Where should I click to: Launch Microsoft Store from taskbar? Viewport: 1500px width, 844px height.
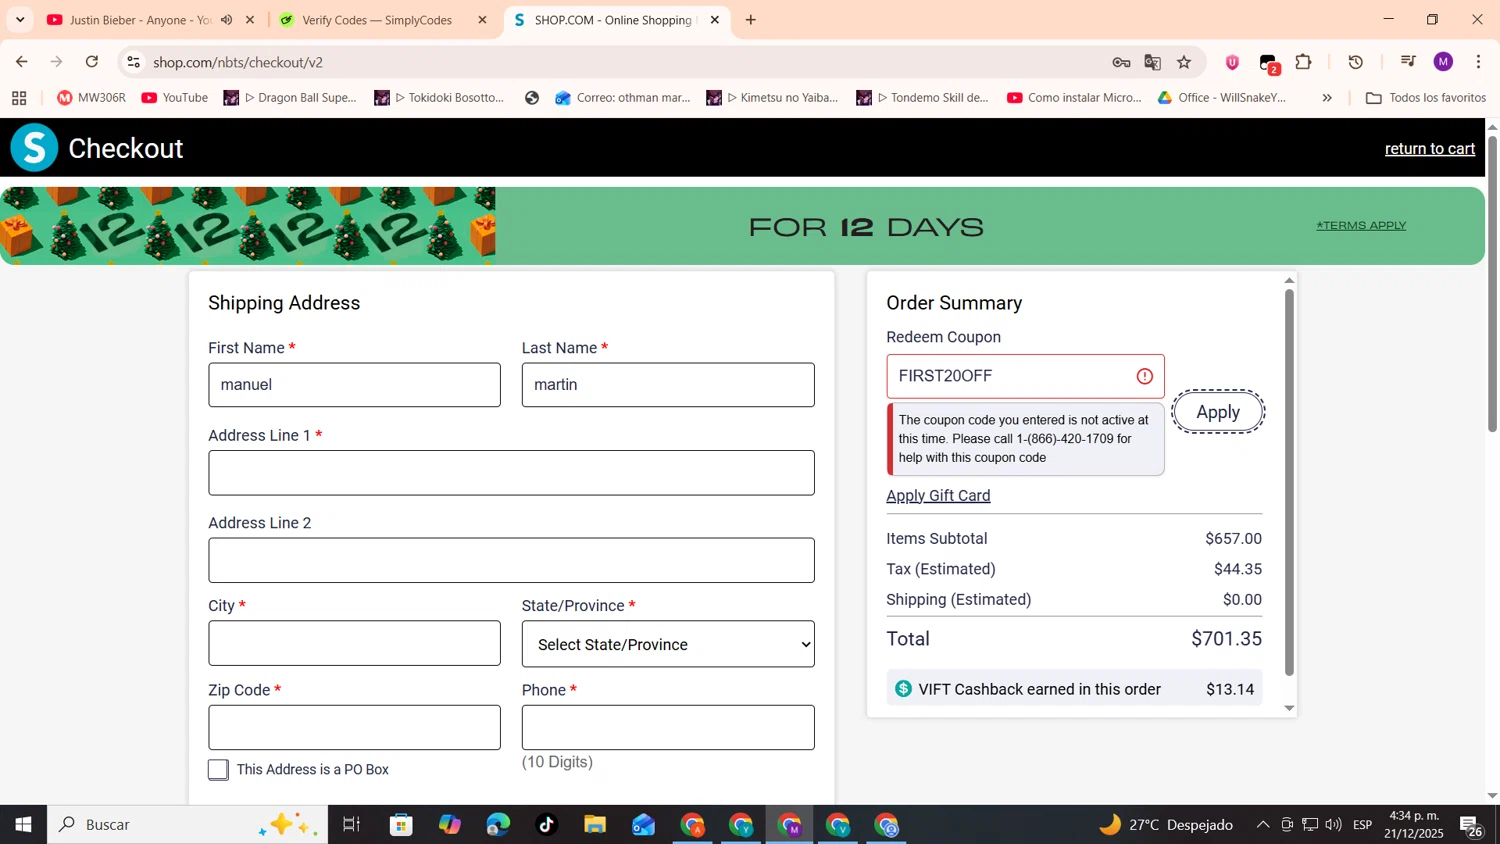402,825
